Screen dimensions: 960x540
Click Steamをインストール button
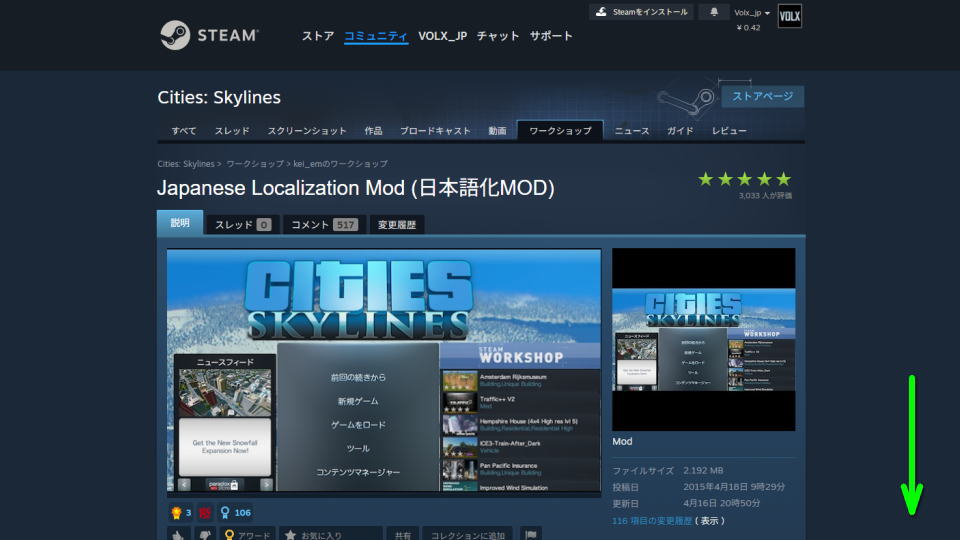641,12
